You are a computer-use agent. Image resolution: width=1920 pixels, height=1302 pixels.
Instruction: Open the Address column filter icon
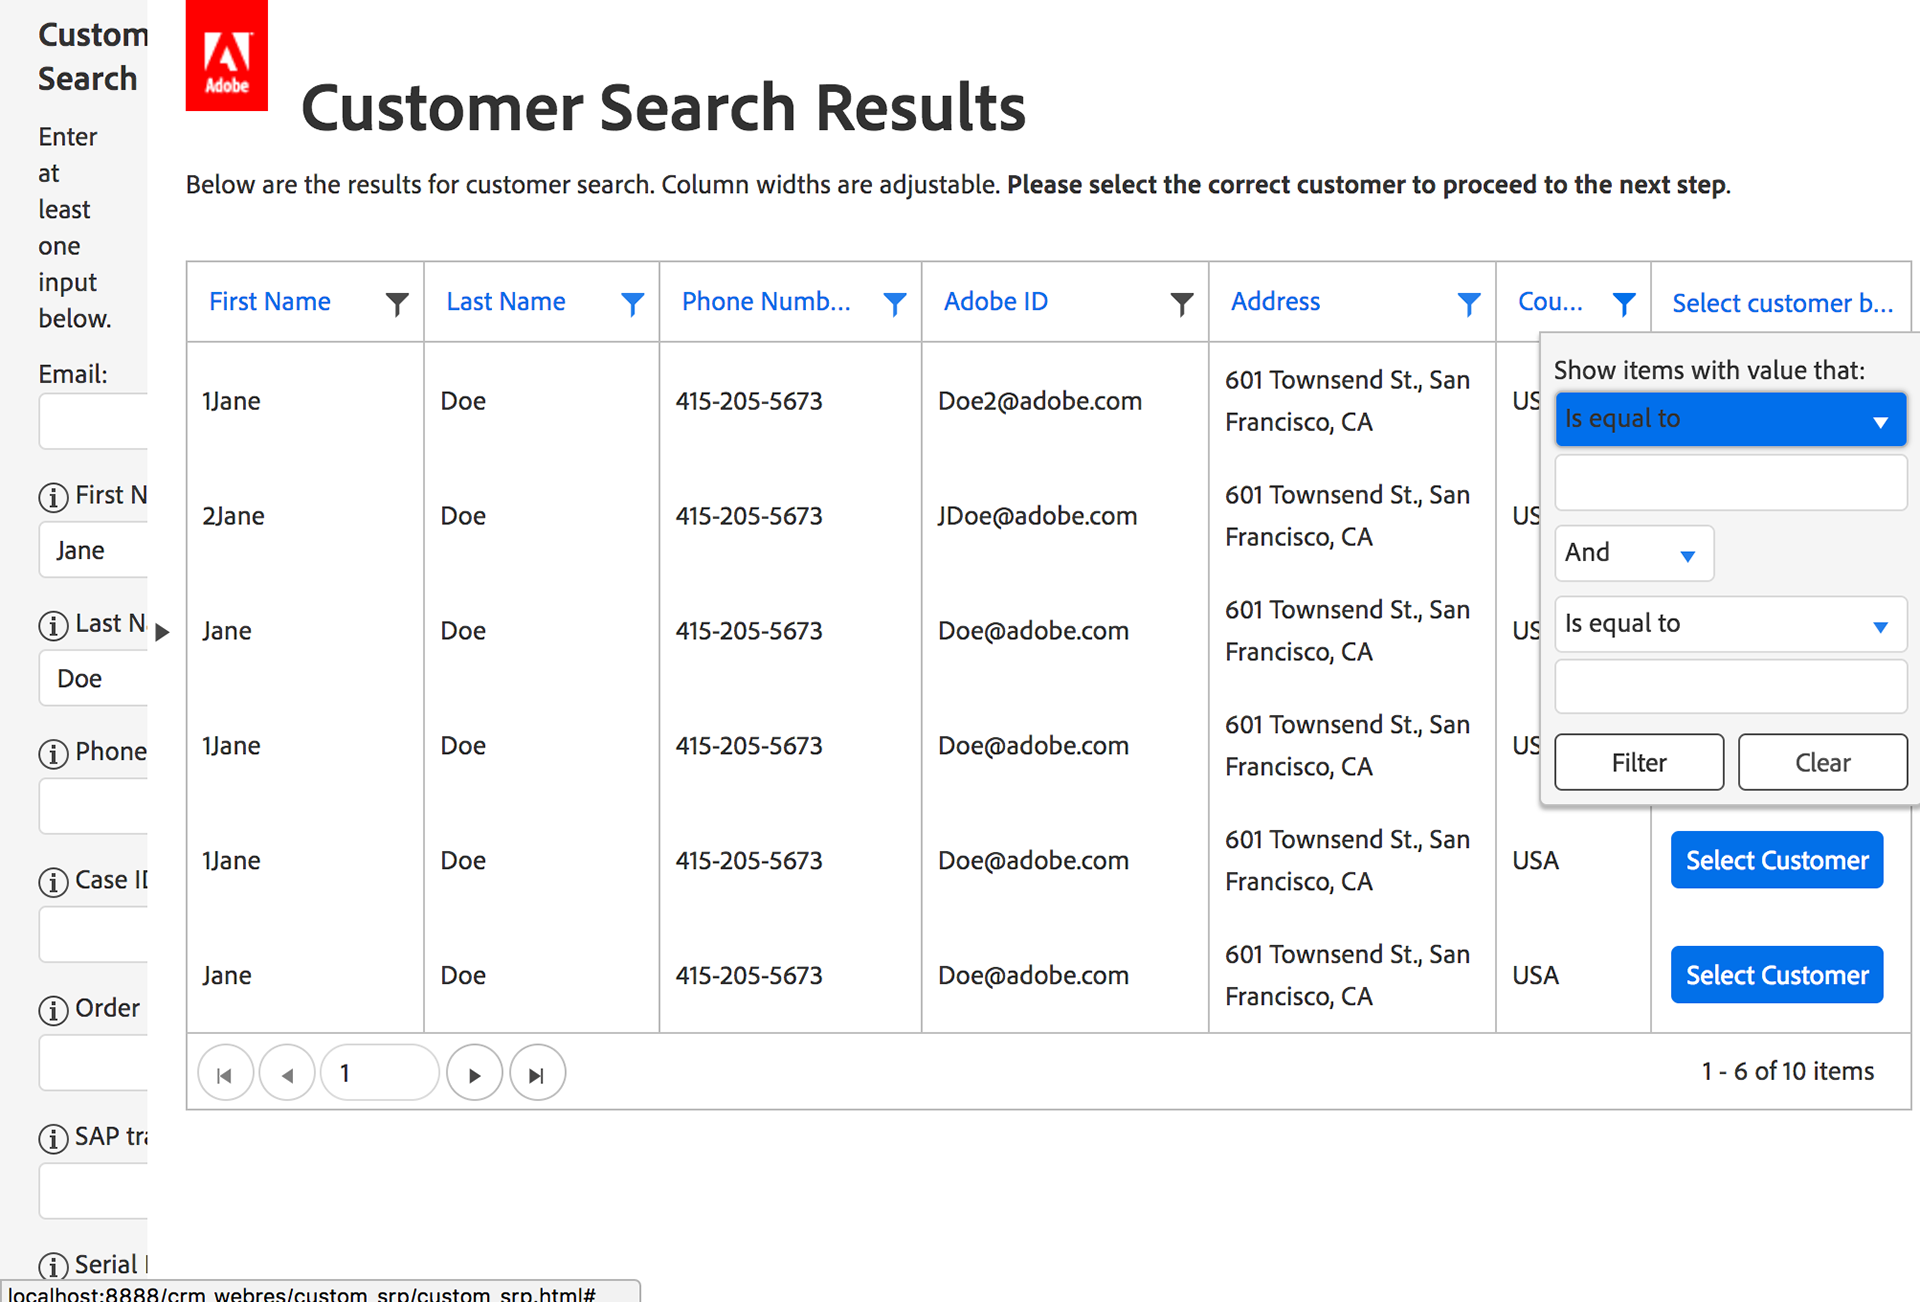(1468, 303)
